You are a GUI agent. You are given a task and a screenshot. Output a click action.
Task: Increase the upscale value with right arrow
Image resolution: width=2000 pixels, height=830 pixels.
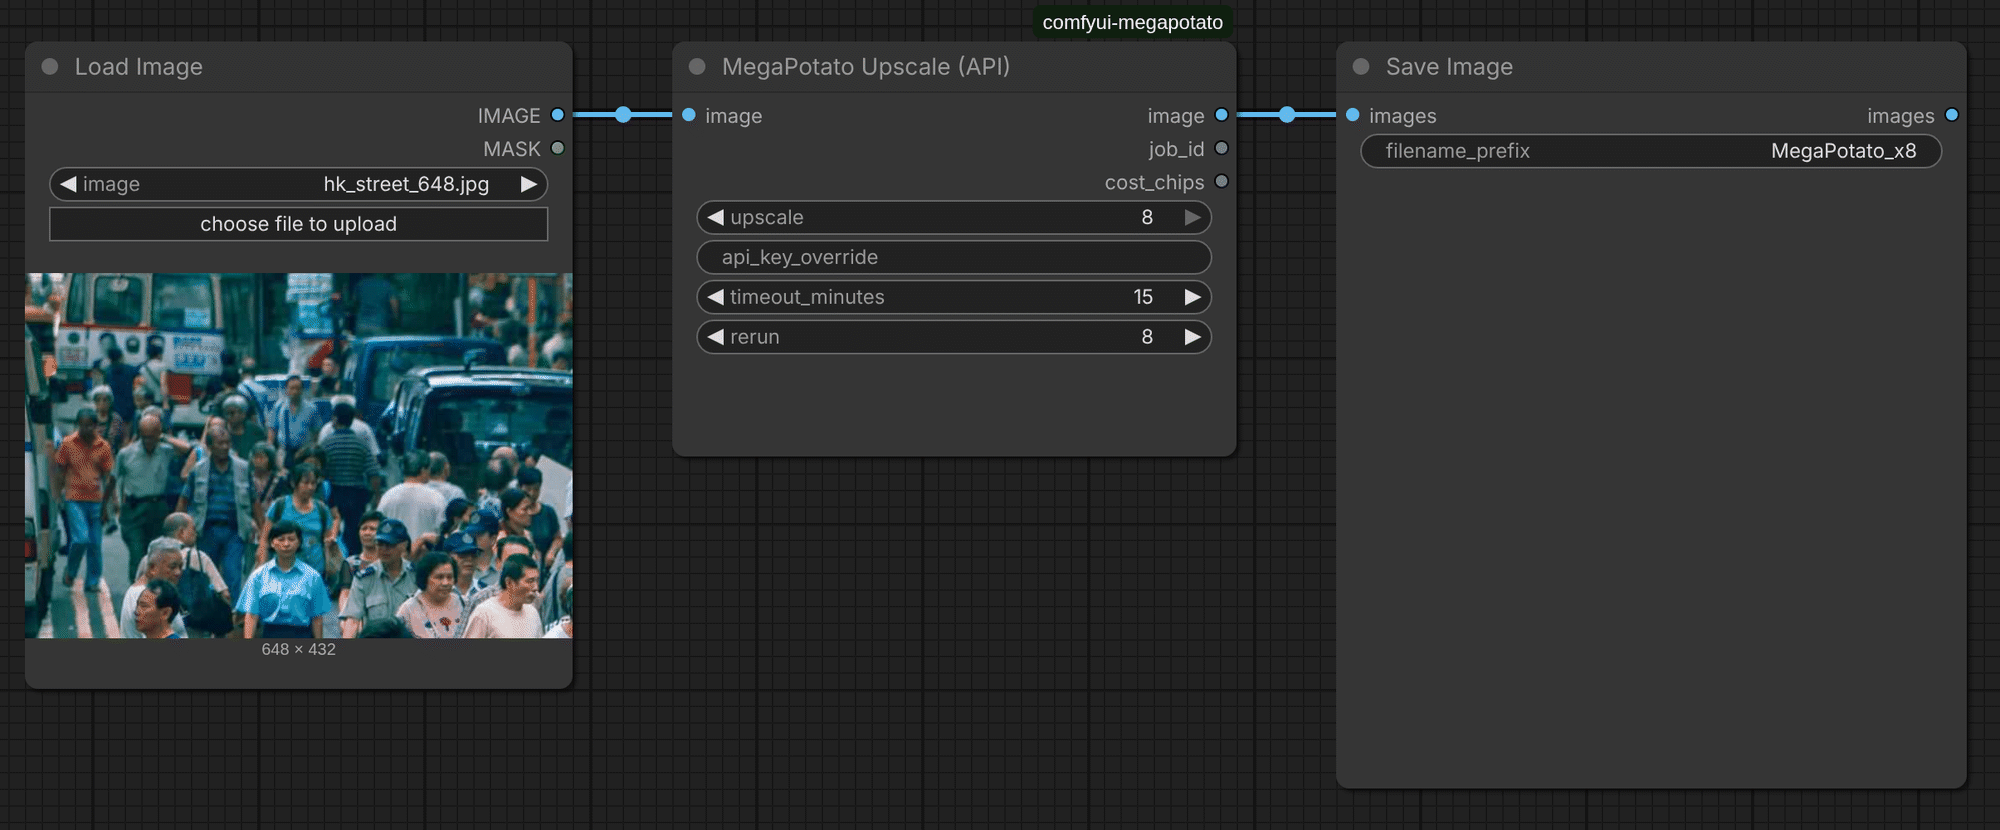point(1193,217)
